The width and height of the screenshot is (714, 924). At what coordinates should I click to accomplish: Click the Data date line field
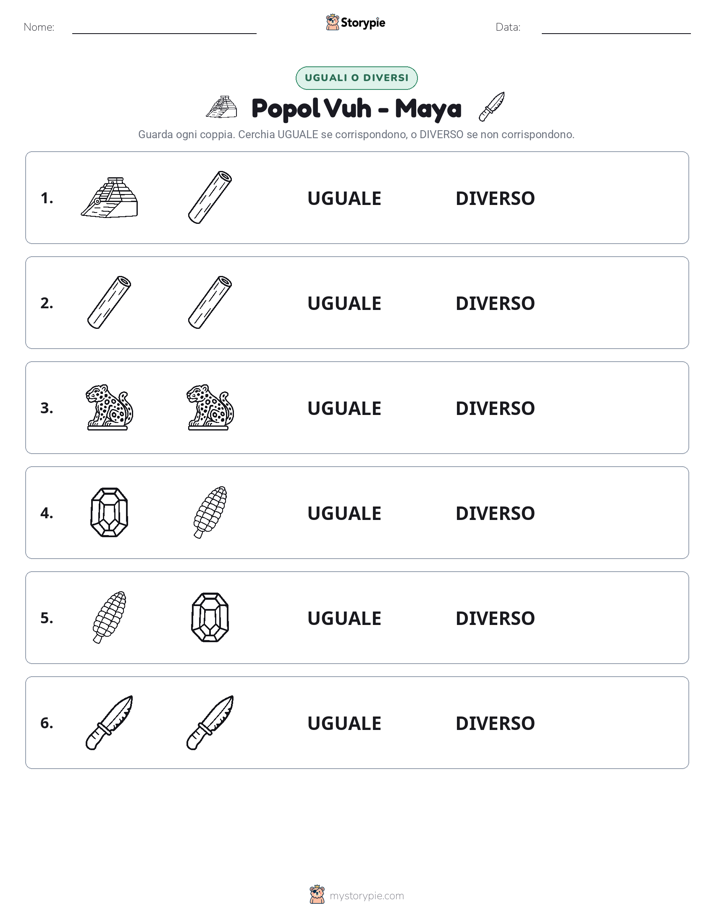pos(616,28)
